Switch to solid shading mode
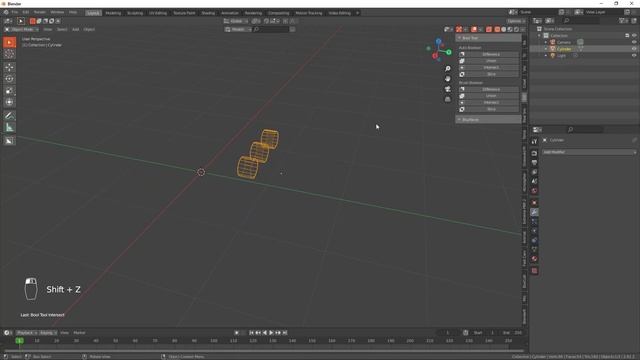 point(504,29)
